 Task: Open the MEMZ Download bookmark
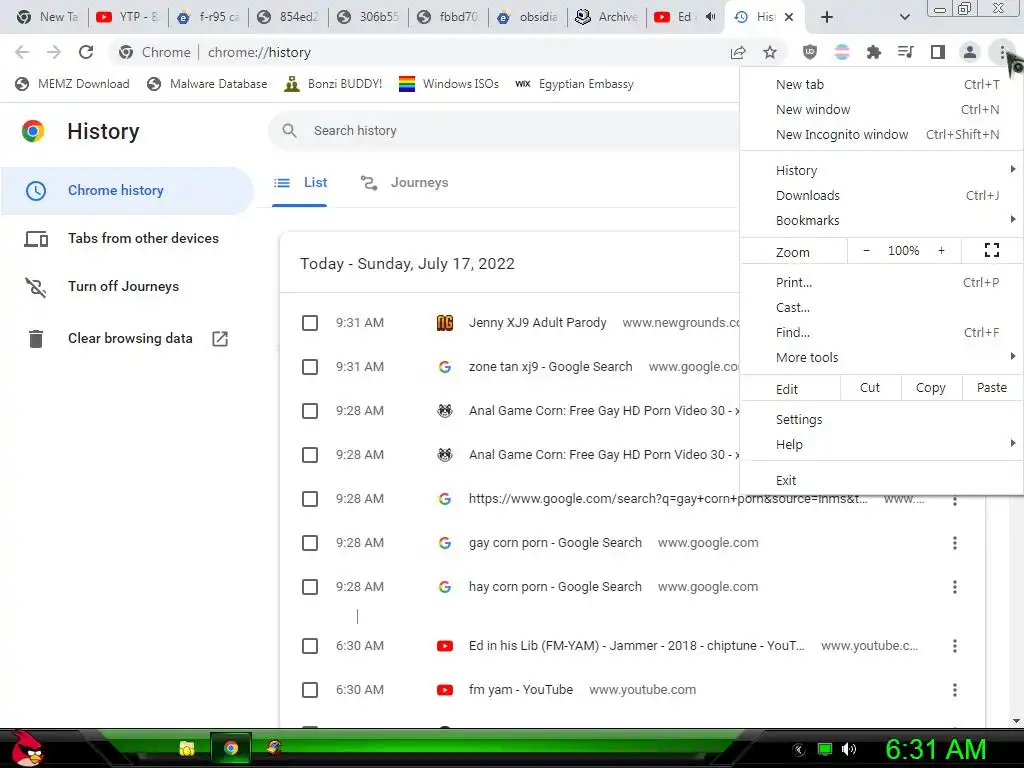point(72,84)
